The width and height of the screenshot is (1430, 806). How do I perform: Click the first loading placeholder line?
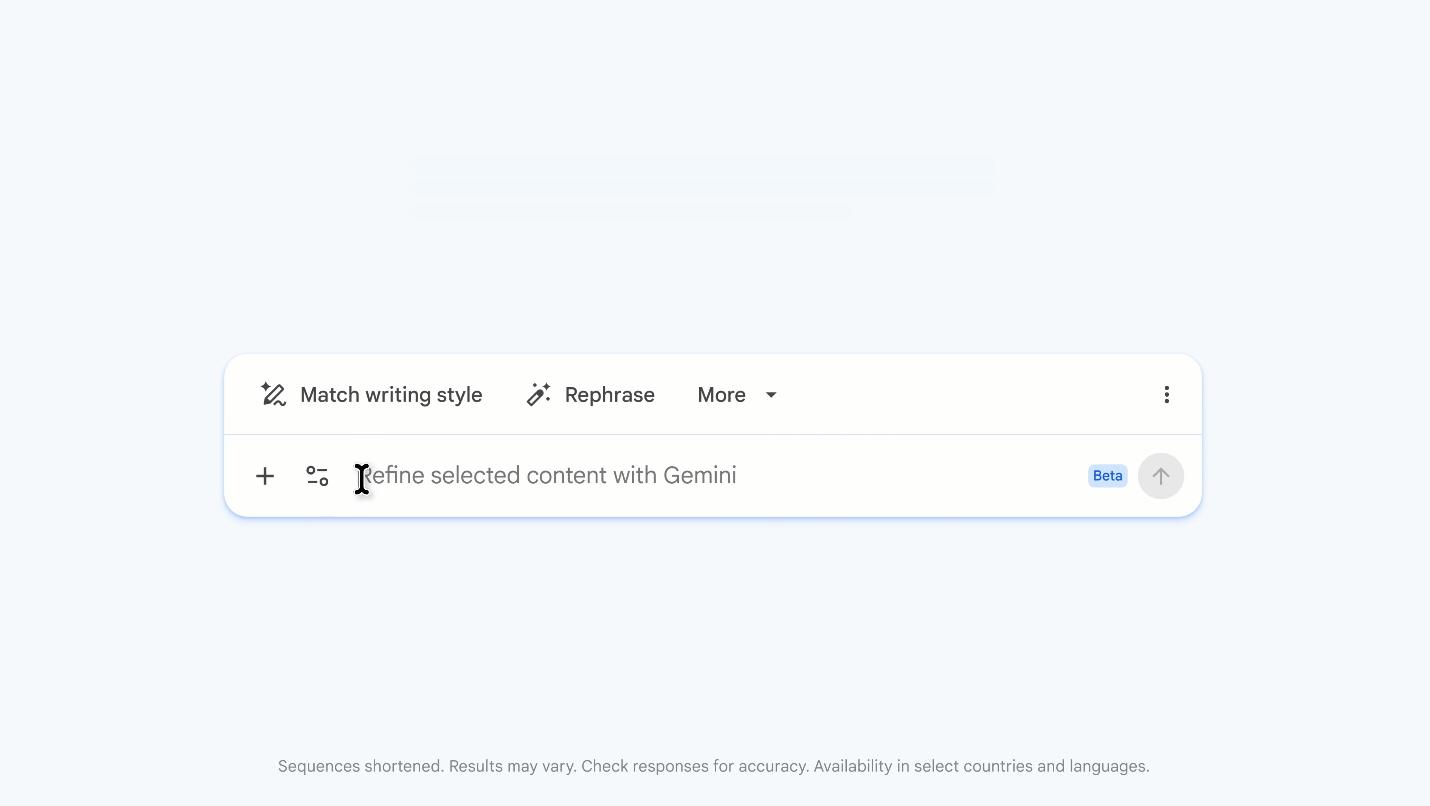coord(703,165)
